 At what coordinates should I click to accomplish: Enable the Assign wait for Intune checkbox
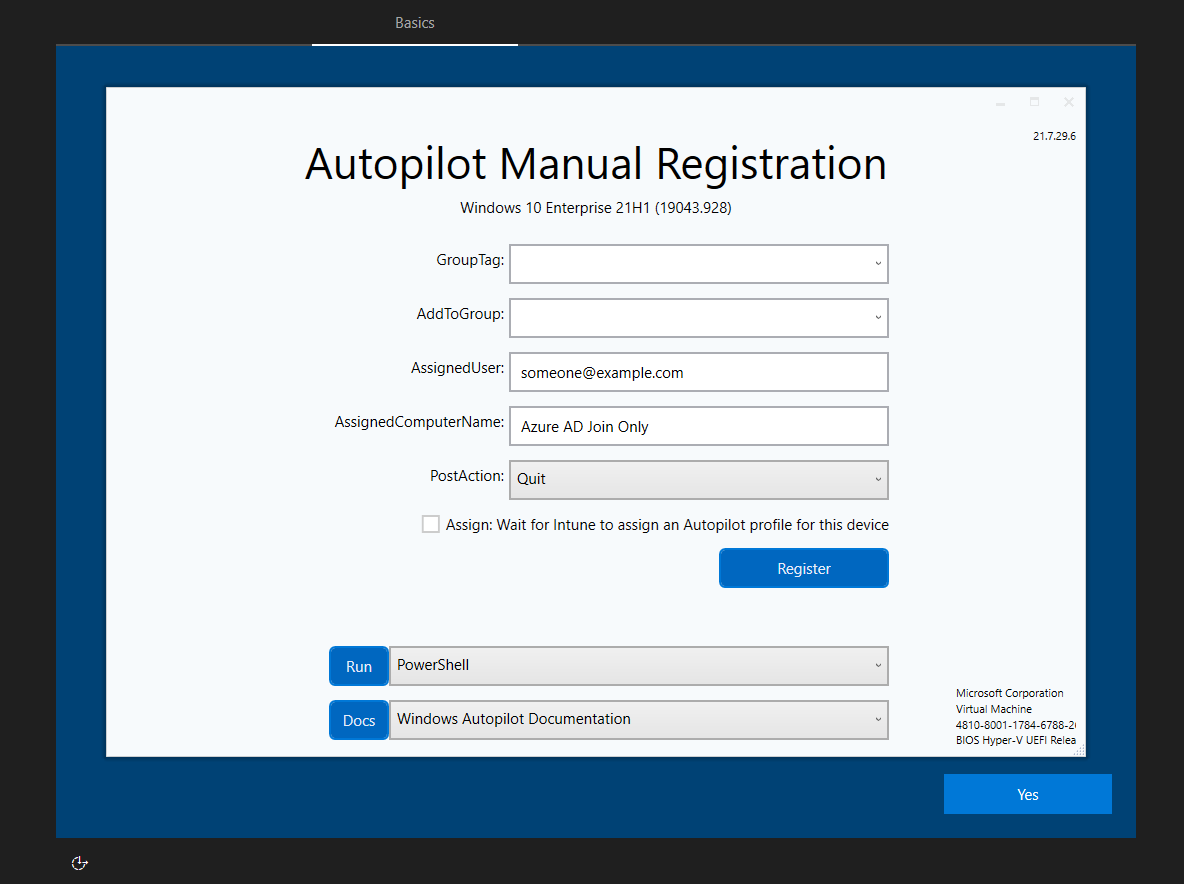point(430,524)
